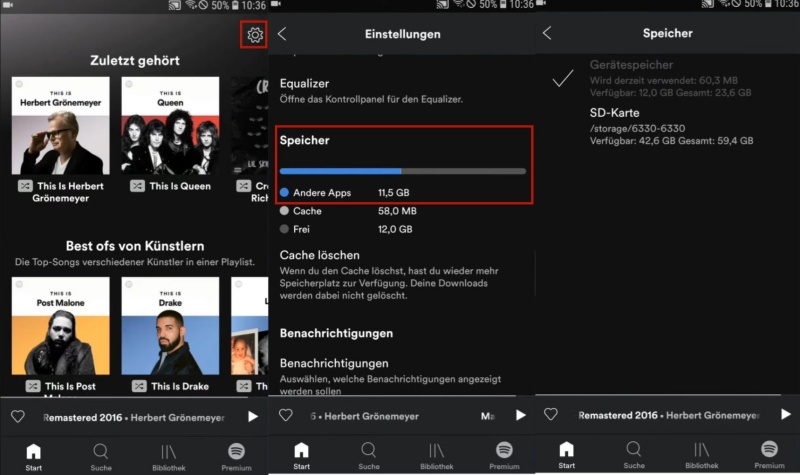The image size is (800, 475).
Task: Click the Speicher storage usage bar
Action: tap(402, 171)
